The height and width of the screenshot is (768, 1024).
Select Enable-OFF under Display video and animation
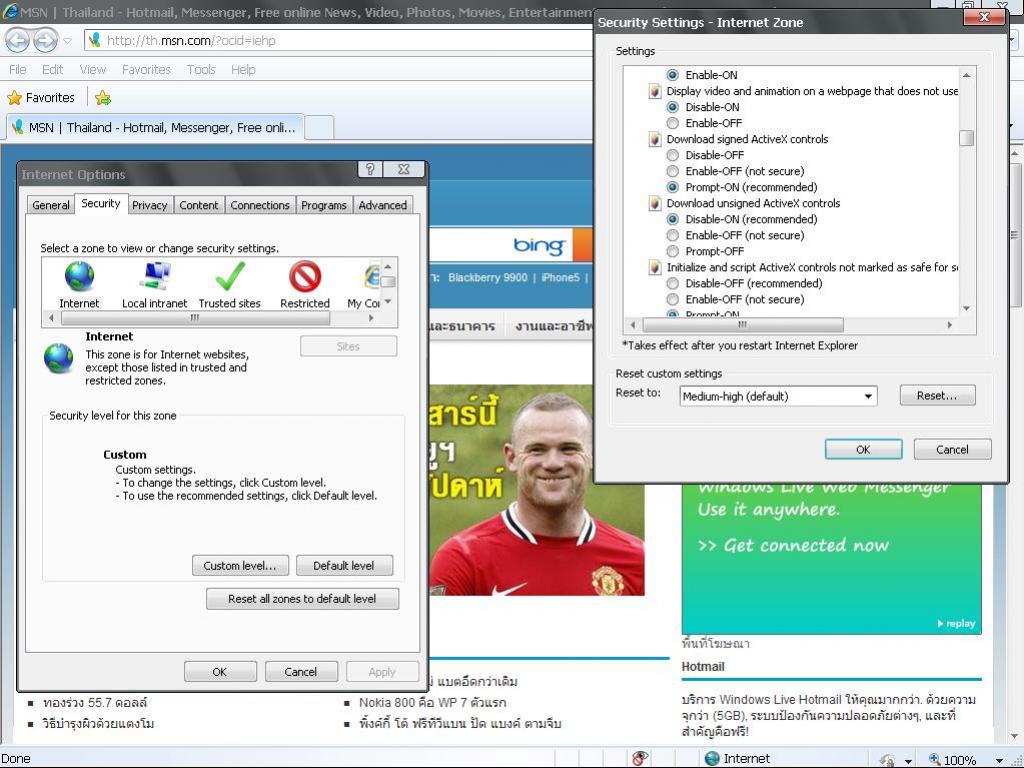pyautogui.click(x=673, y=123)
